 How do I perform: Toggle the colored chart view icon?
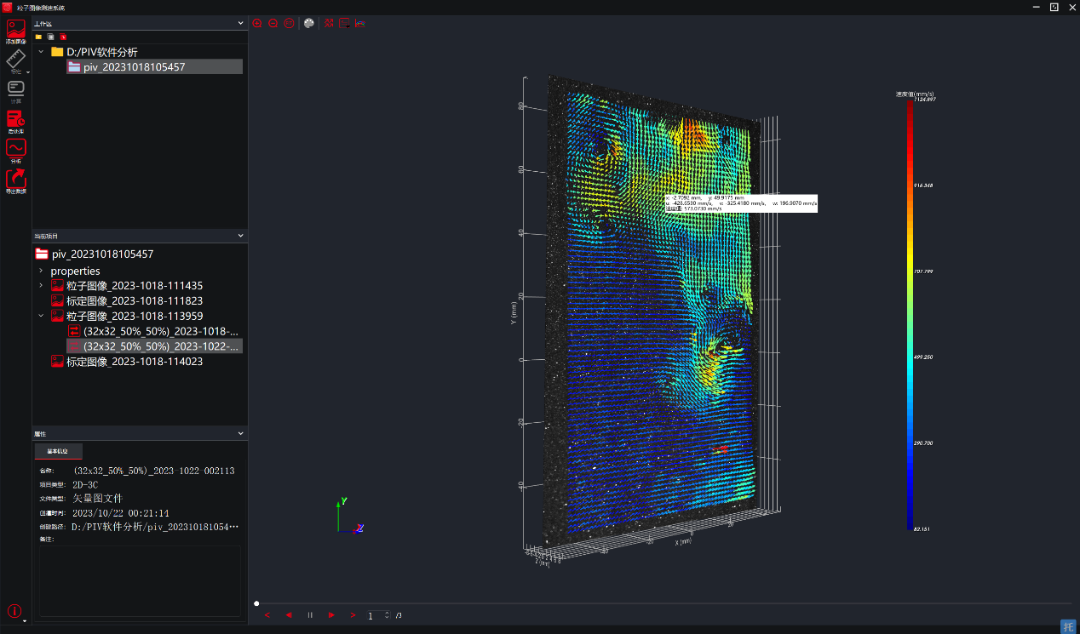click(x=360, y=23)
